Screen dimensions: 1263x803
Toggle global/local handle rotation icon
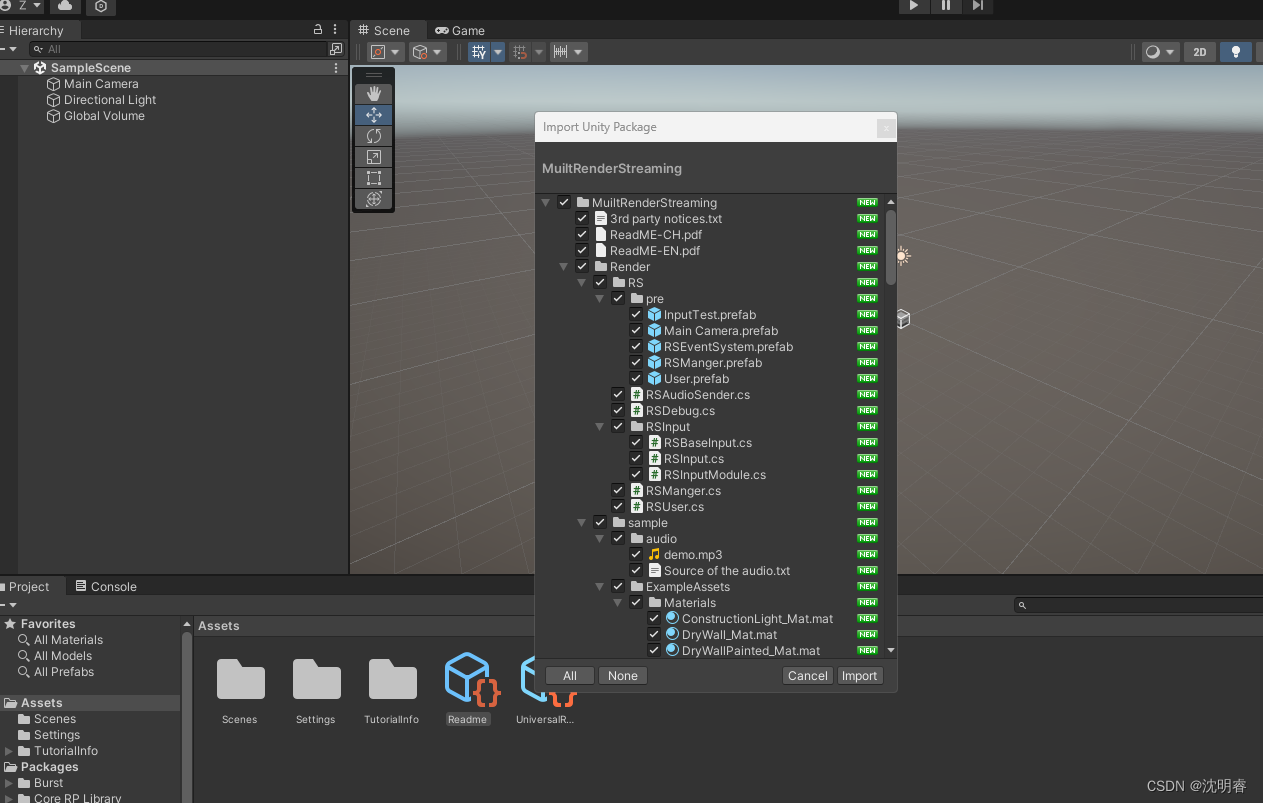click(x=420, y=52)
